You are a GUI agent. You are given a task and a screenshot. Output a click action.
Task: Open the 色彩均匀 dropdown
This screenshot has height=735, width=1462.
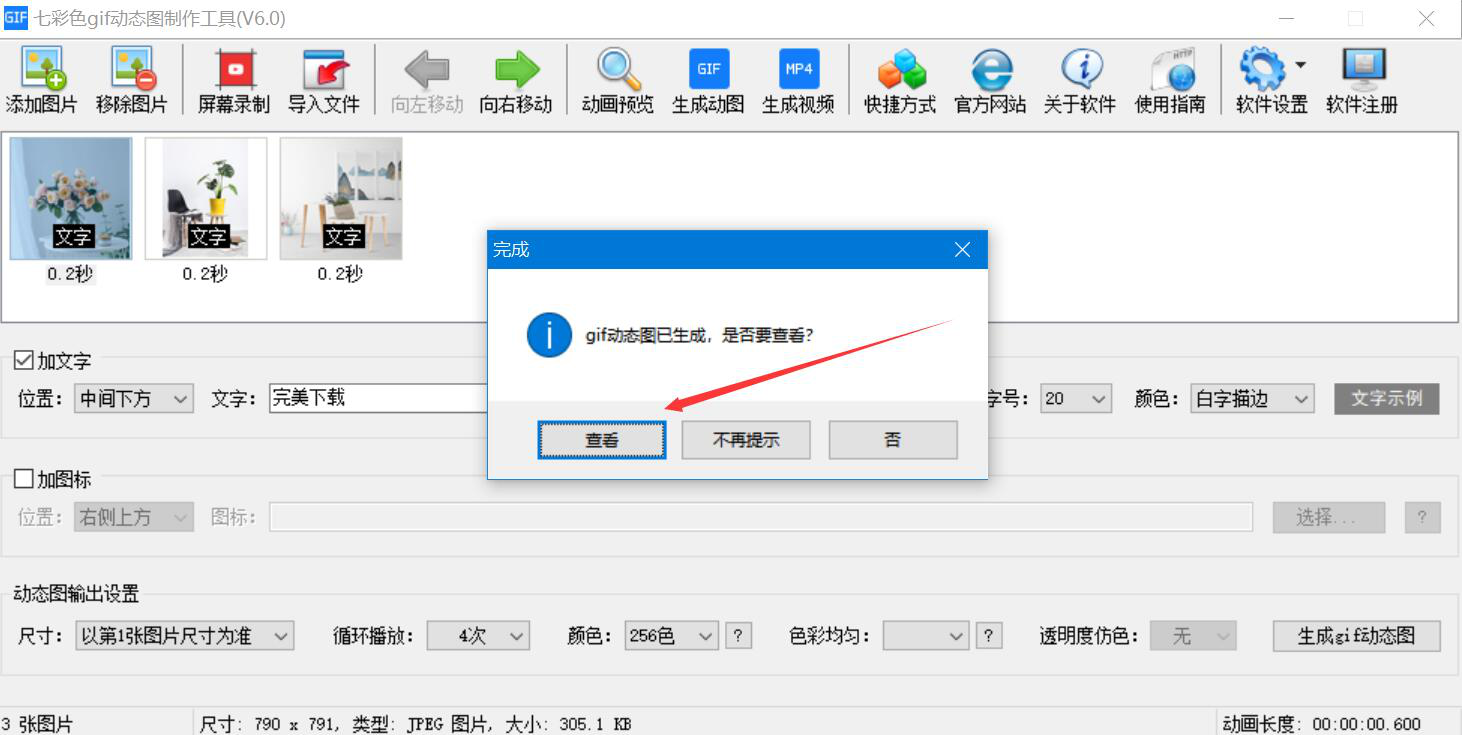tap(926, 636)
